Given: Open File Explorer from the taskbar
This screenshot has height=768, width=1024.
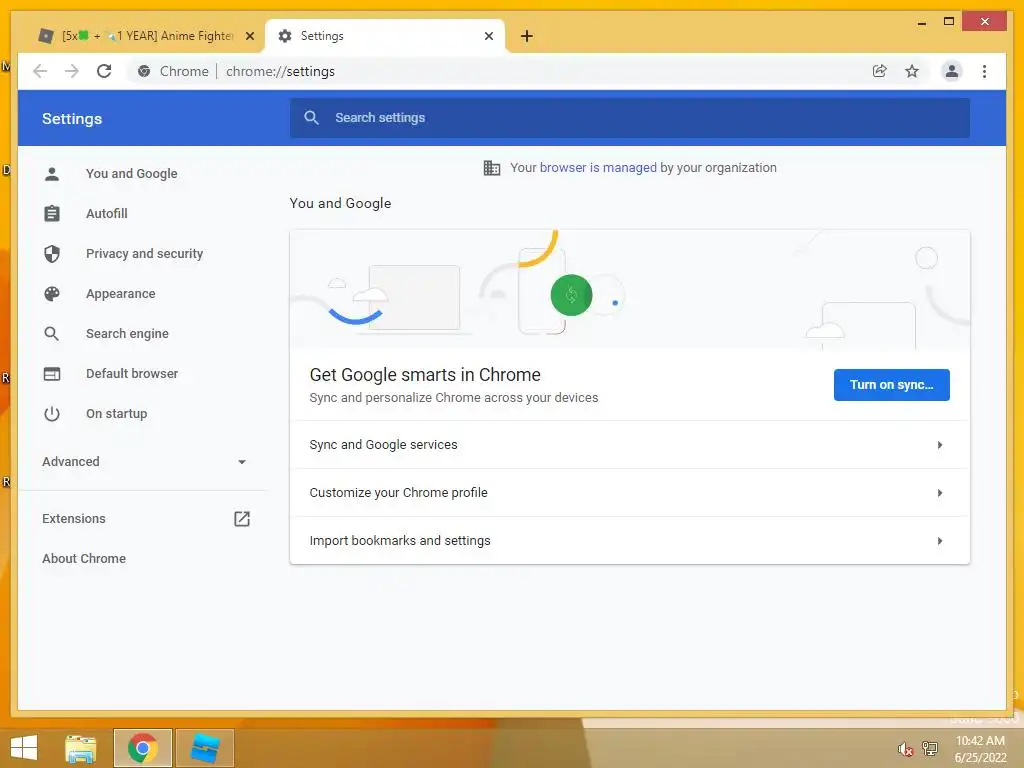Looking at the screenshot, I should click(x=80, y=748).
